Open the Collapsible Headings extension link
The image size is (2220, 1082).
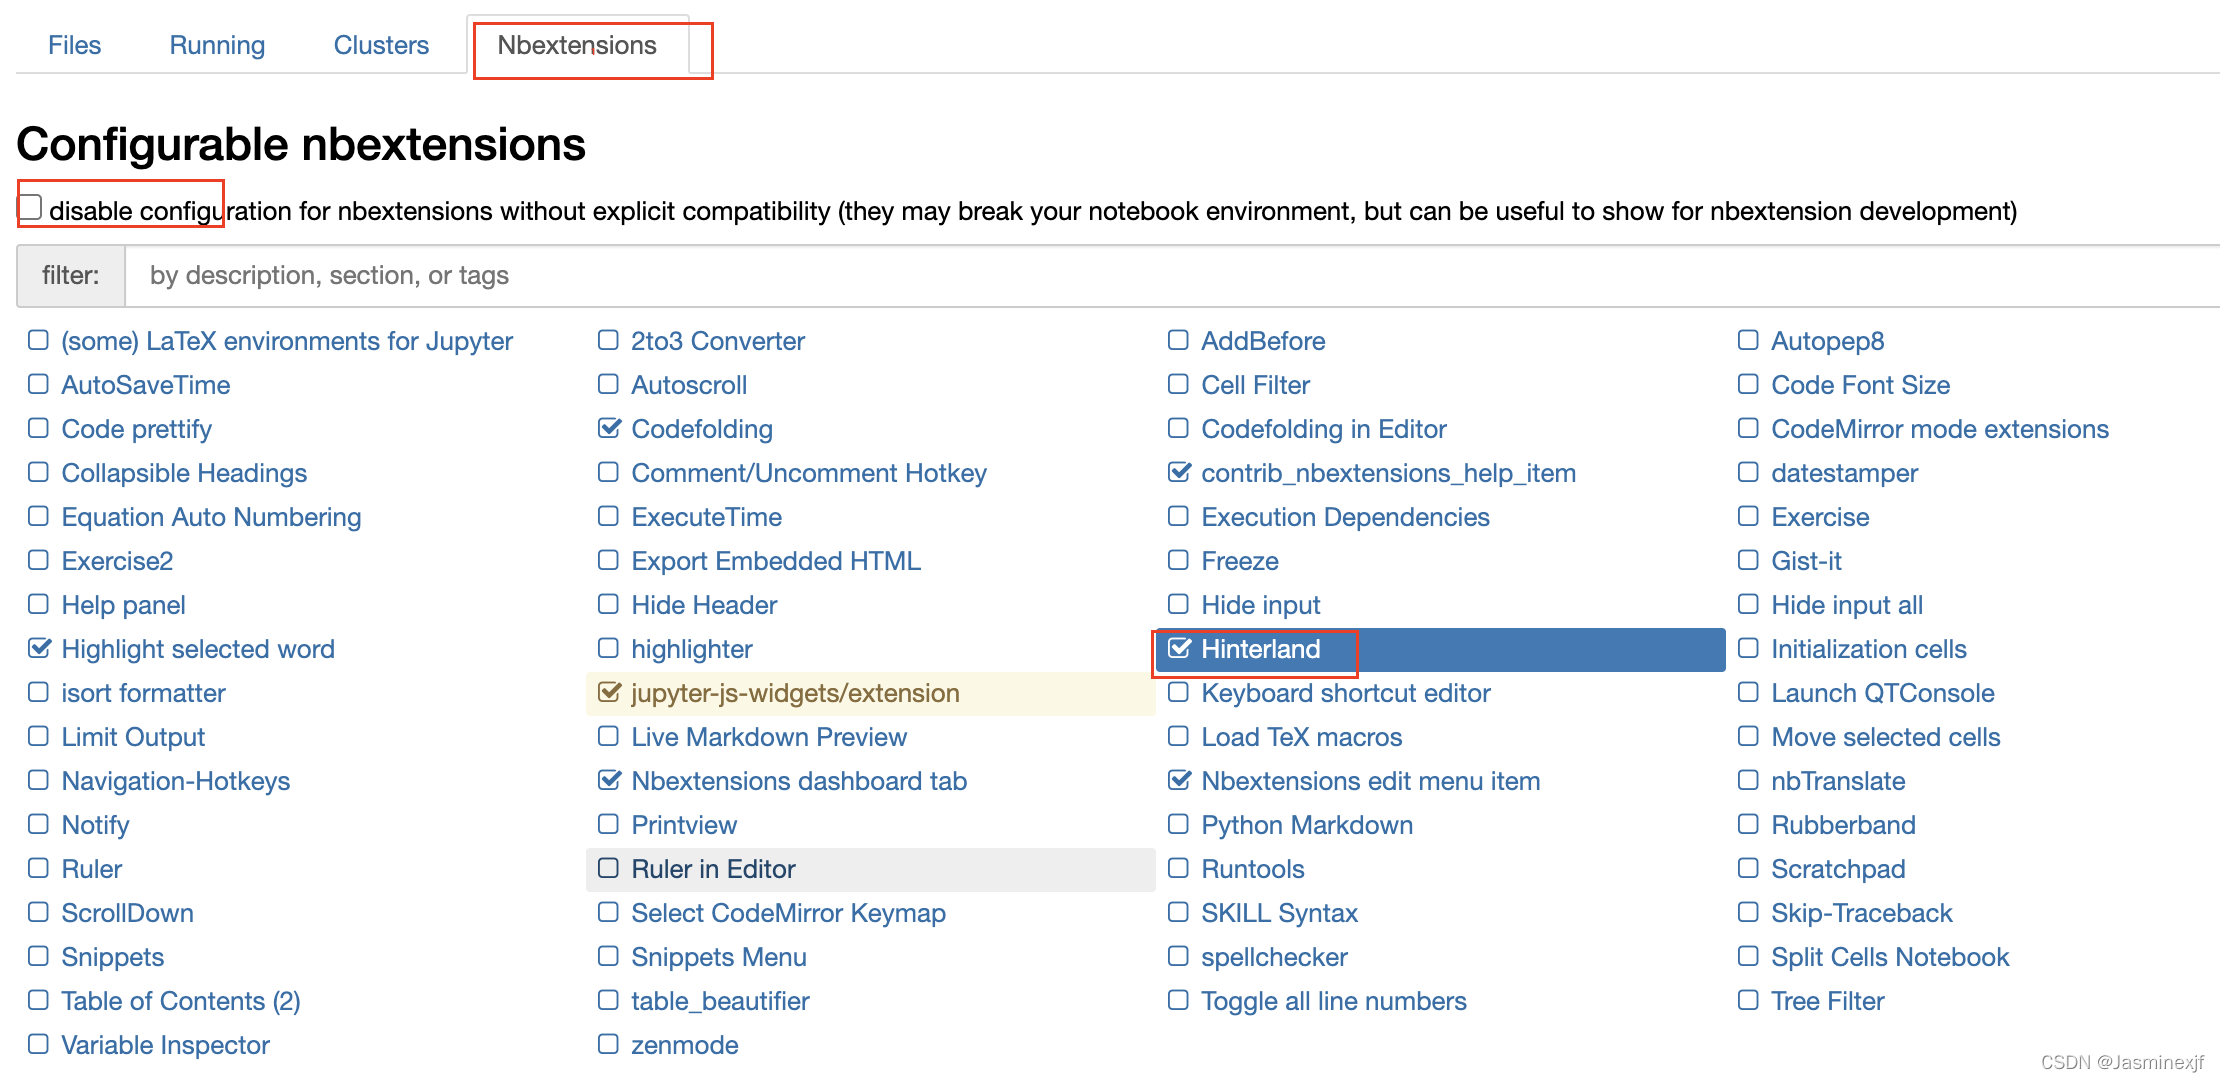184,473
